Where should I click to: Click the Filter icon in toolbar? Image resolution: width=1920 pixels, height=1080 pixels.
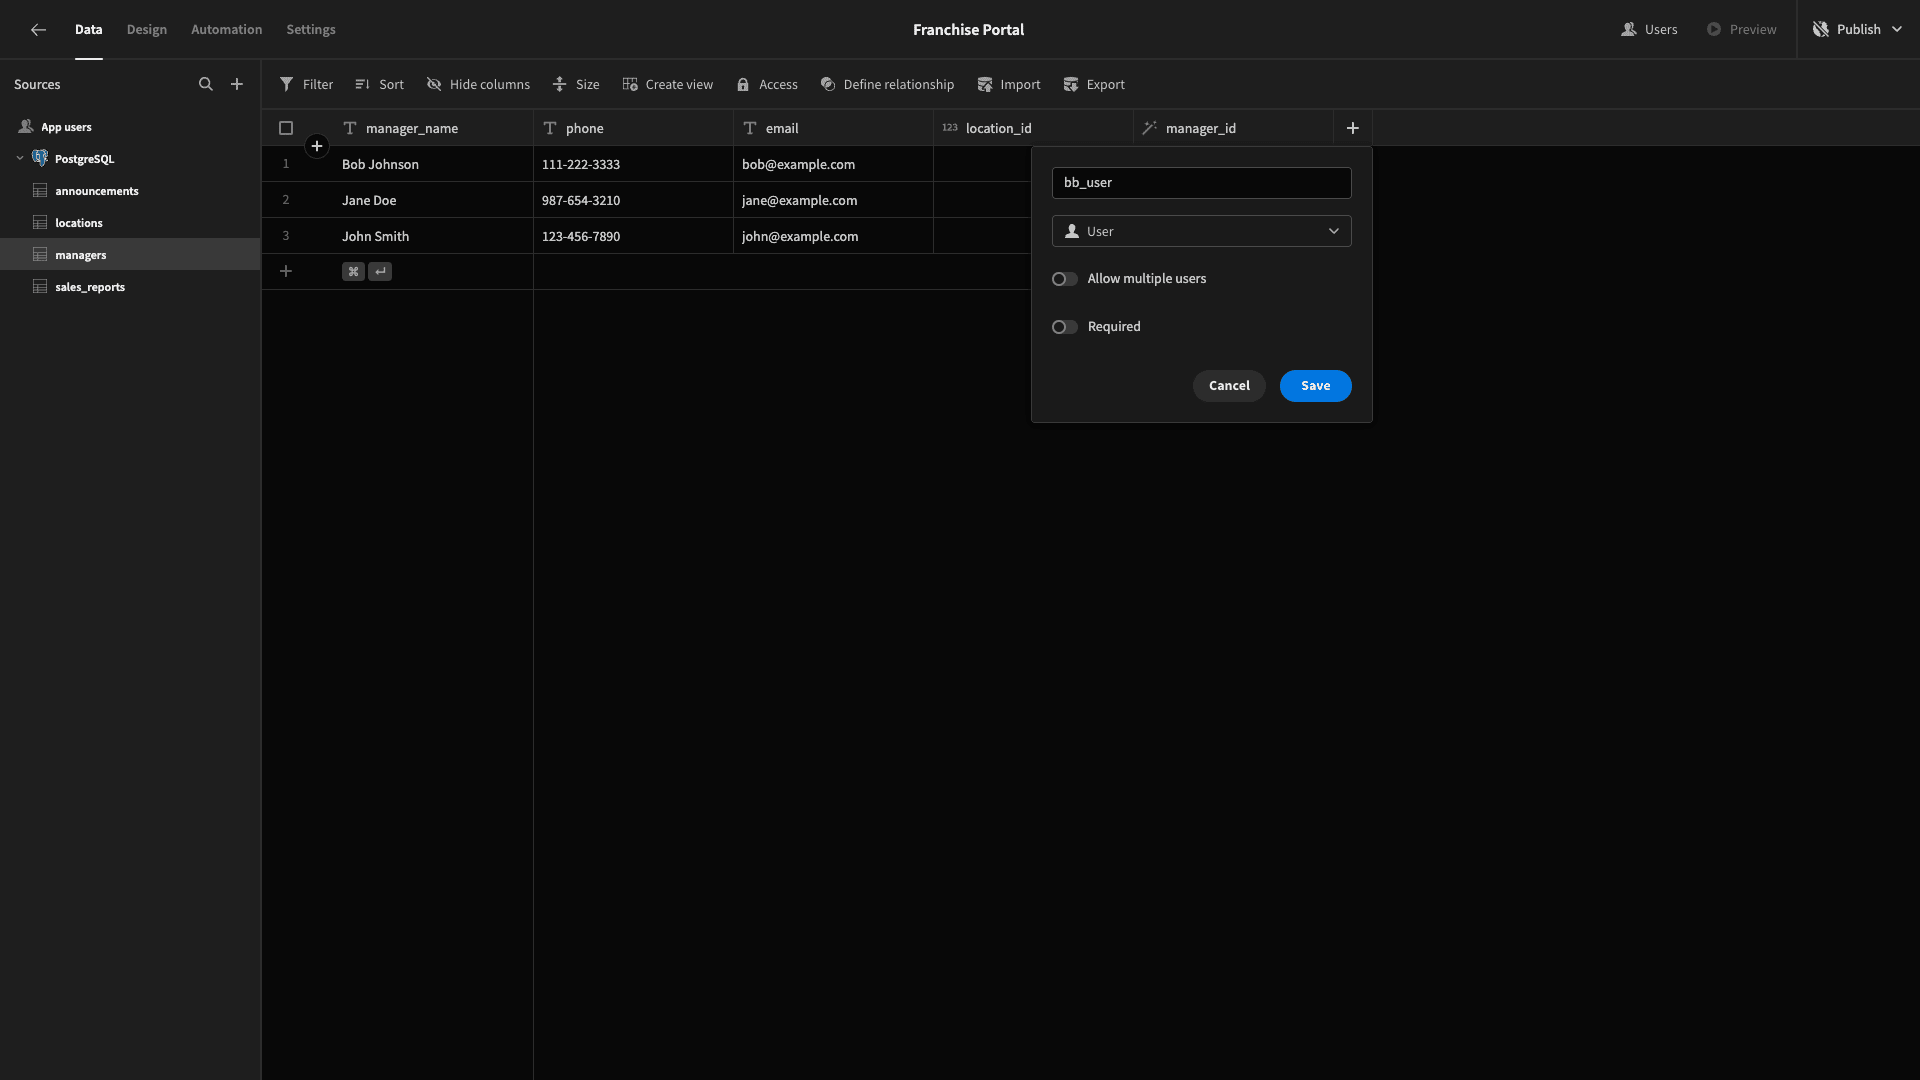click(286, 84)
